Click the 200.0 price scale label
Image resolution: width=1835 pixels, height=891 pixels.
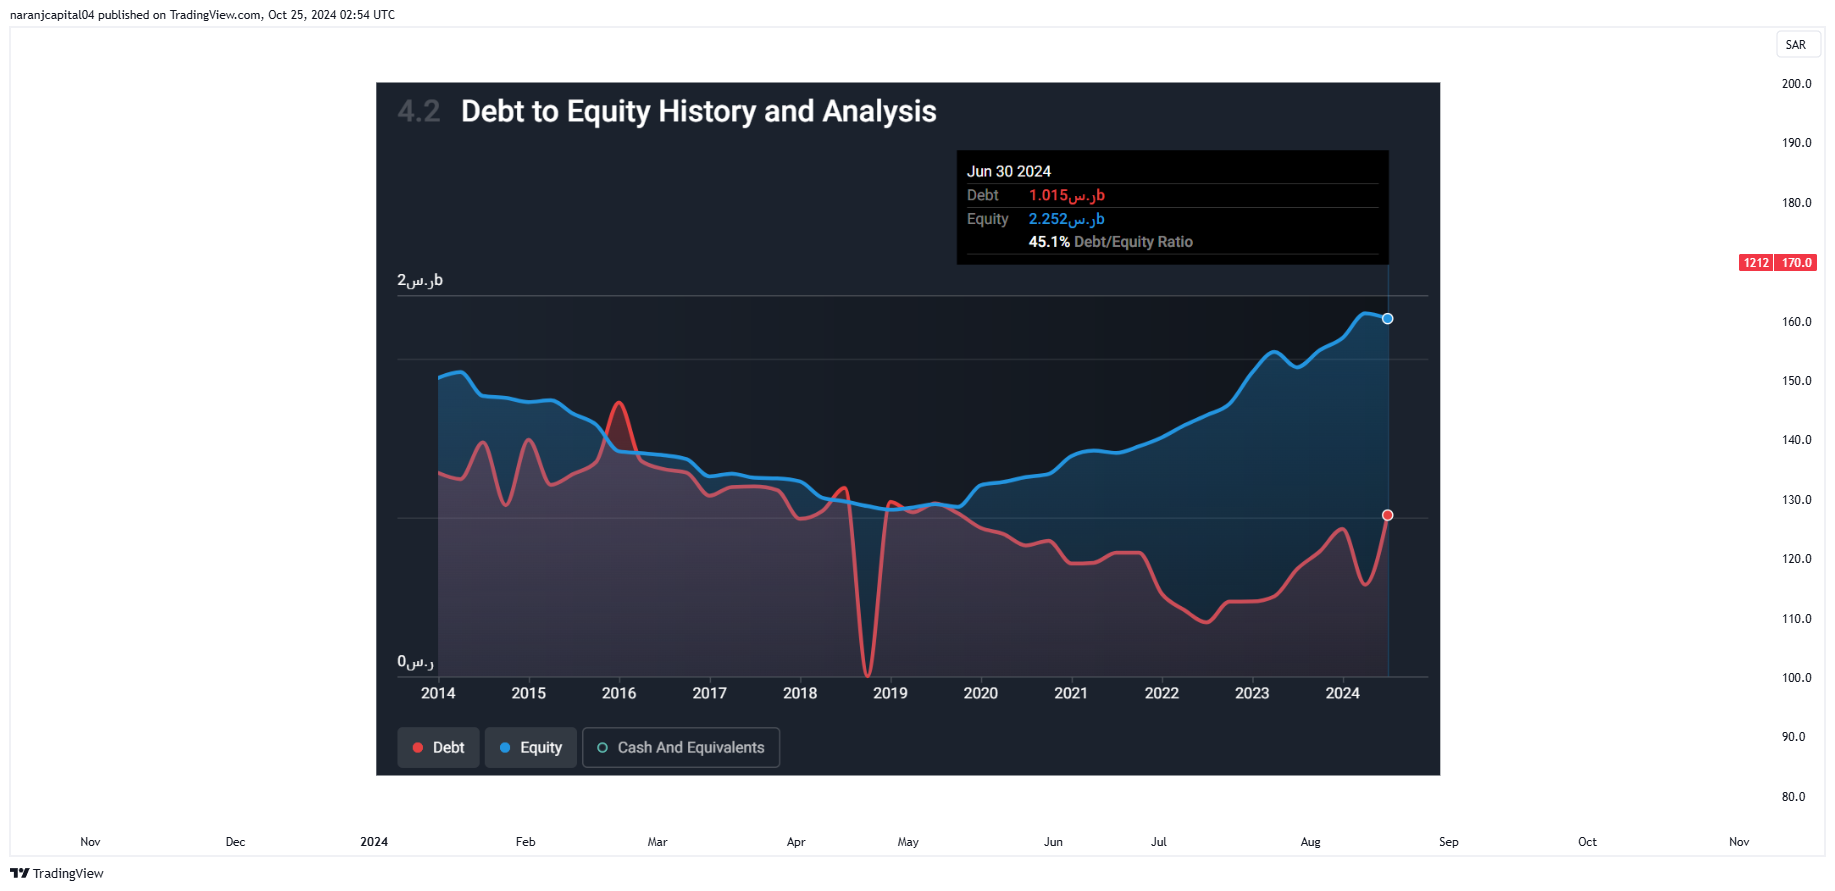[1796, 84]
